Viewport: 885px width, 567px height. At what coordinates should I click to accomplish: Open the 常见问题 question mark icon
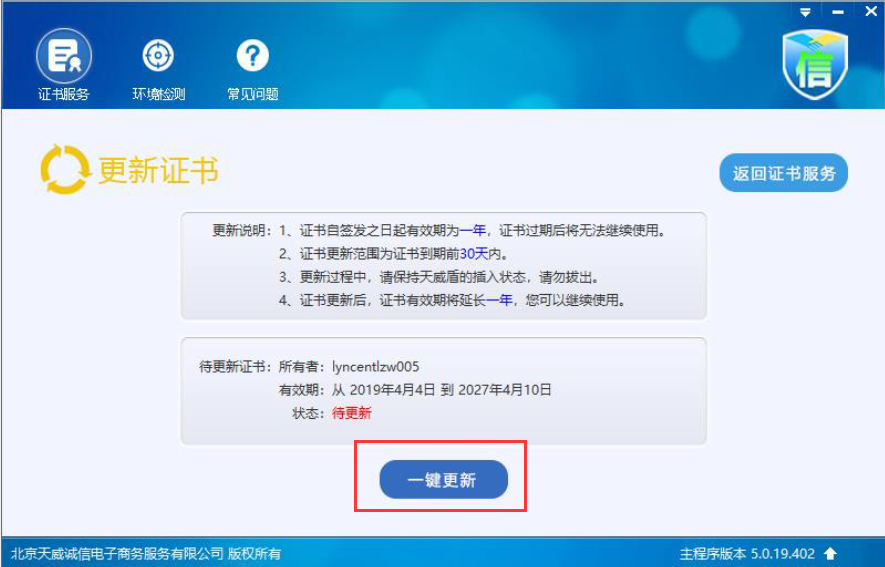(x=252, y=55)
